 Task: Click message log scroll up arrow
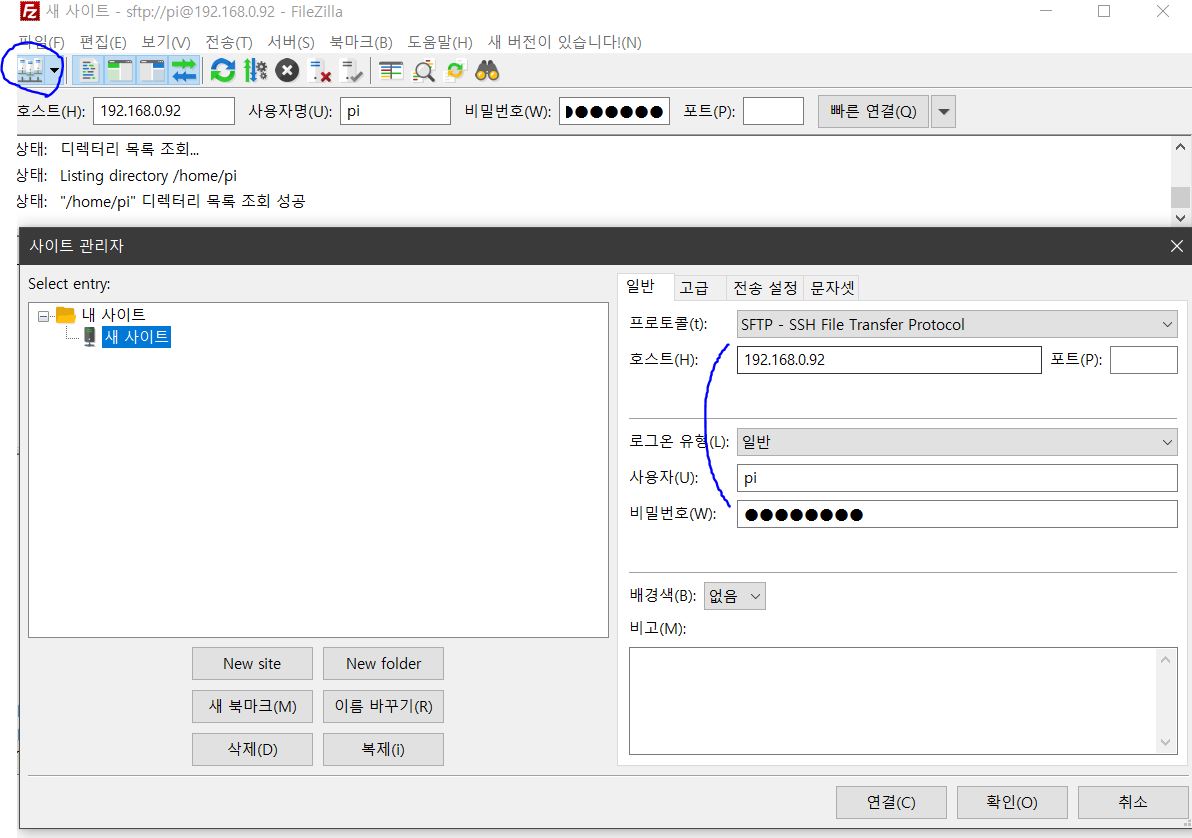click(x=1180, y=148)
